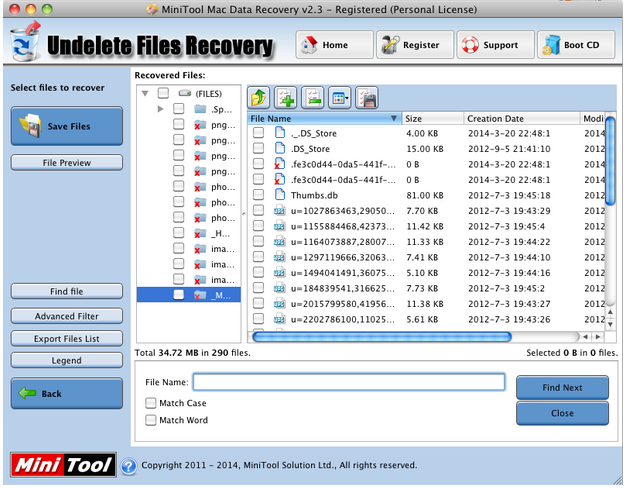Image resolution: width=626 pixels, height=488 pixels.
Task: Click the vertical scrollbar up arrow
Action: (x=610, y=312)
